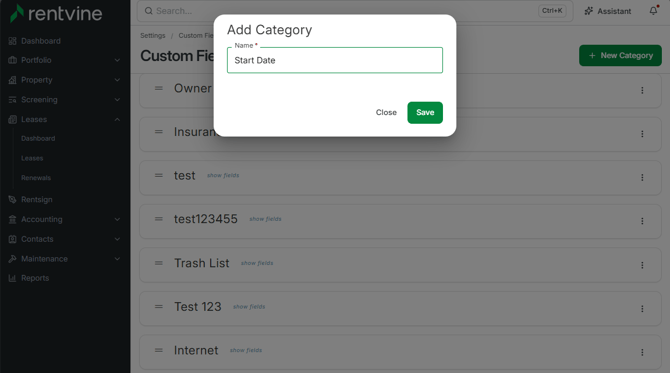Screen dimensions: 670x373
Task: Open Leases submenu item under Leases
Action: coord(32,158)
